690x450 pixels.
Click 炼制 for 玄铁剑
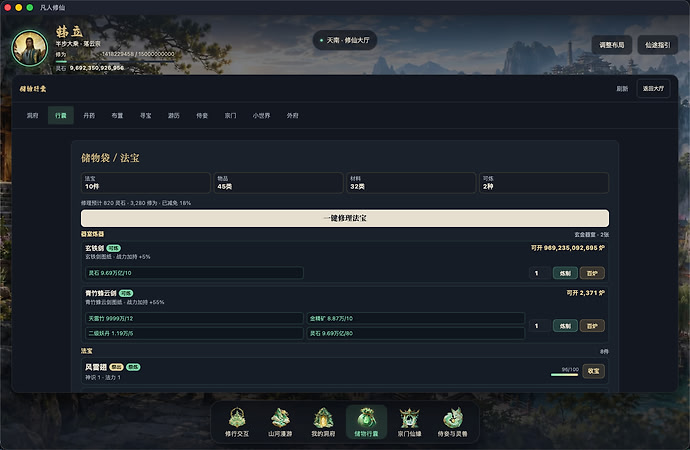tap(565, 273)
